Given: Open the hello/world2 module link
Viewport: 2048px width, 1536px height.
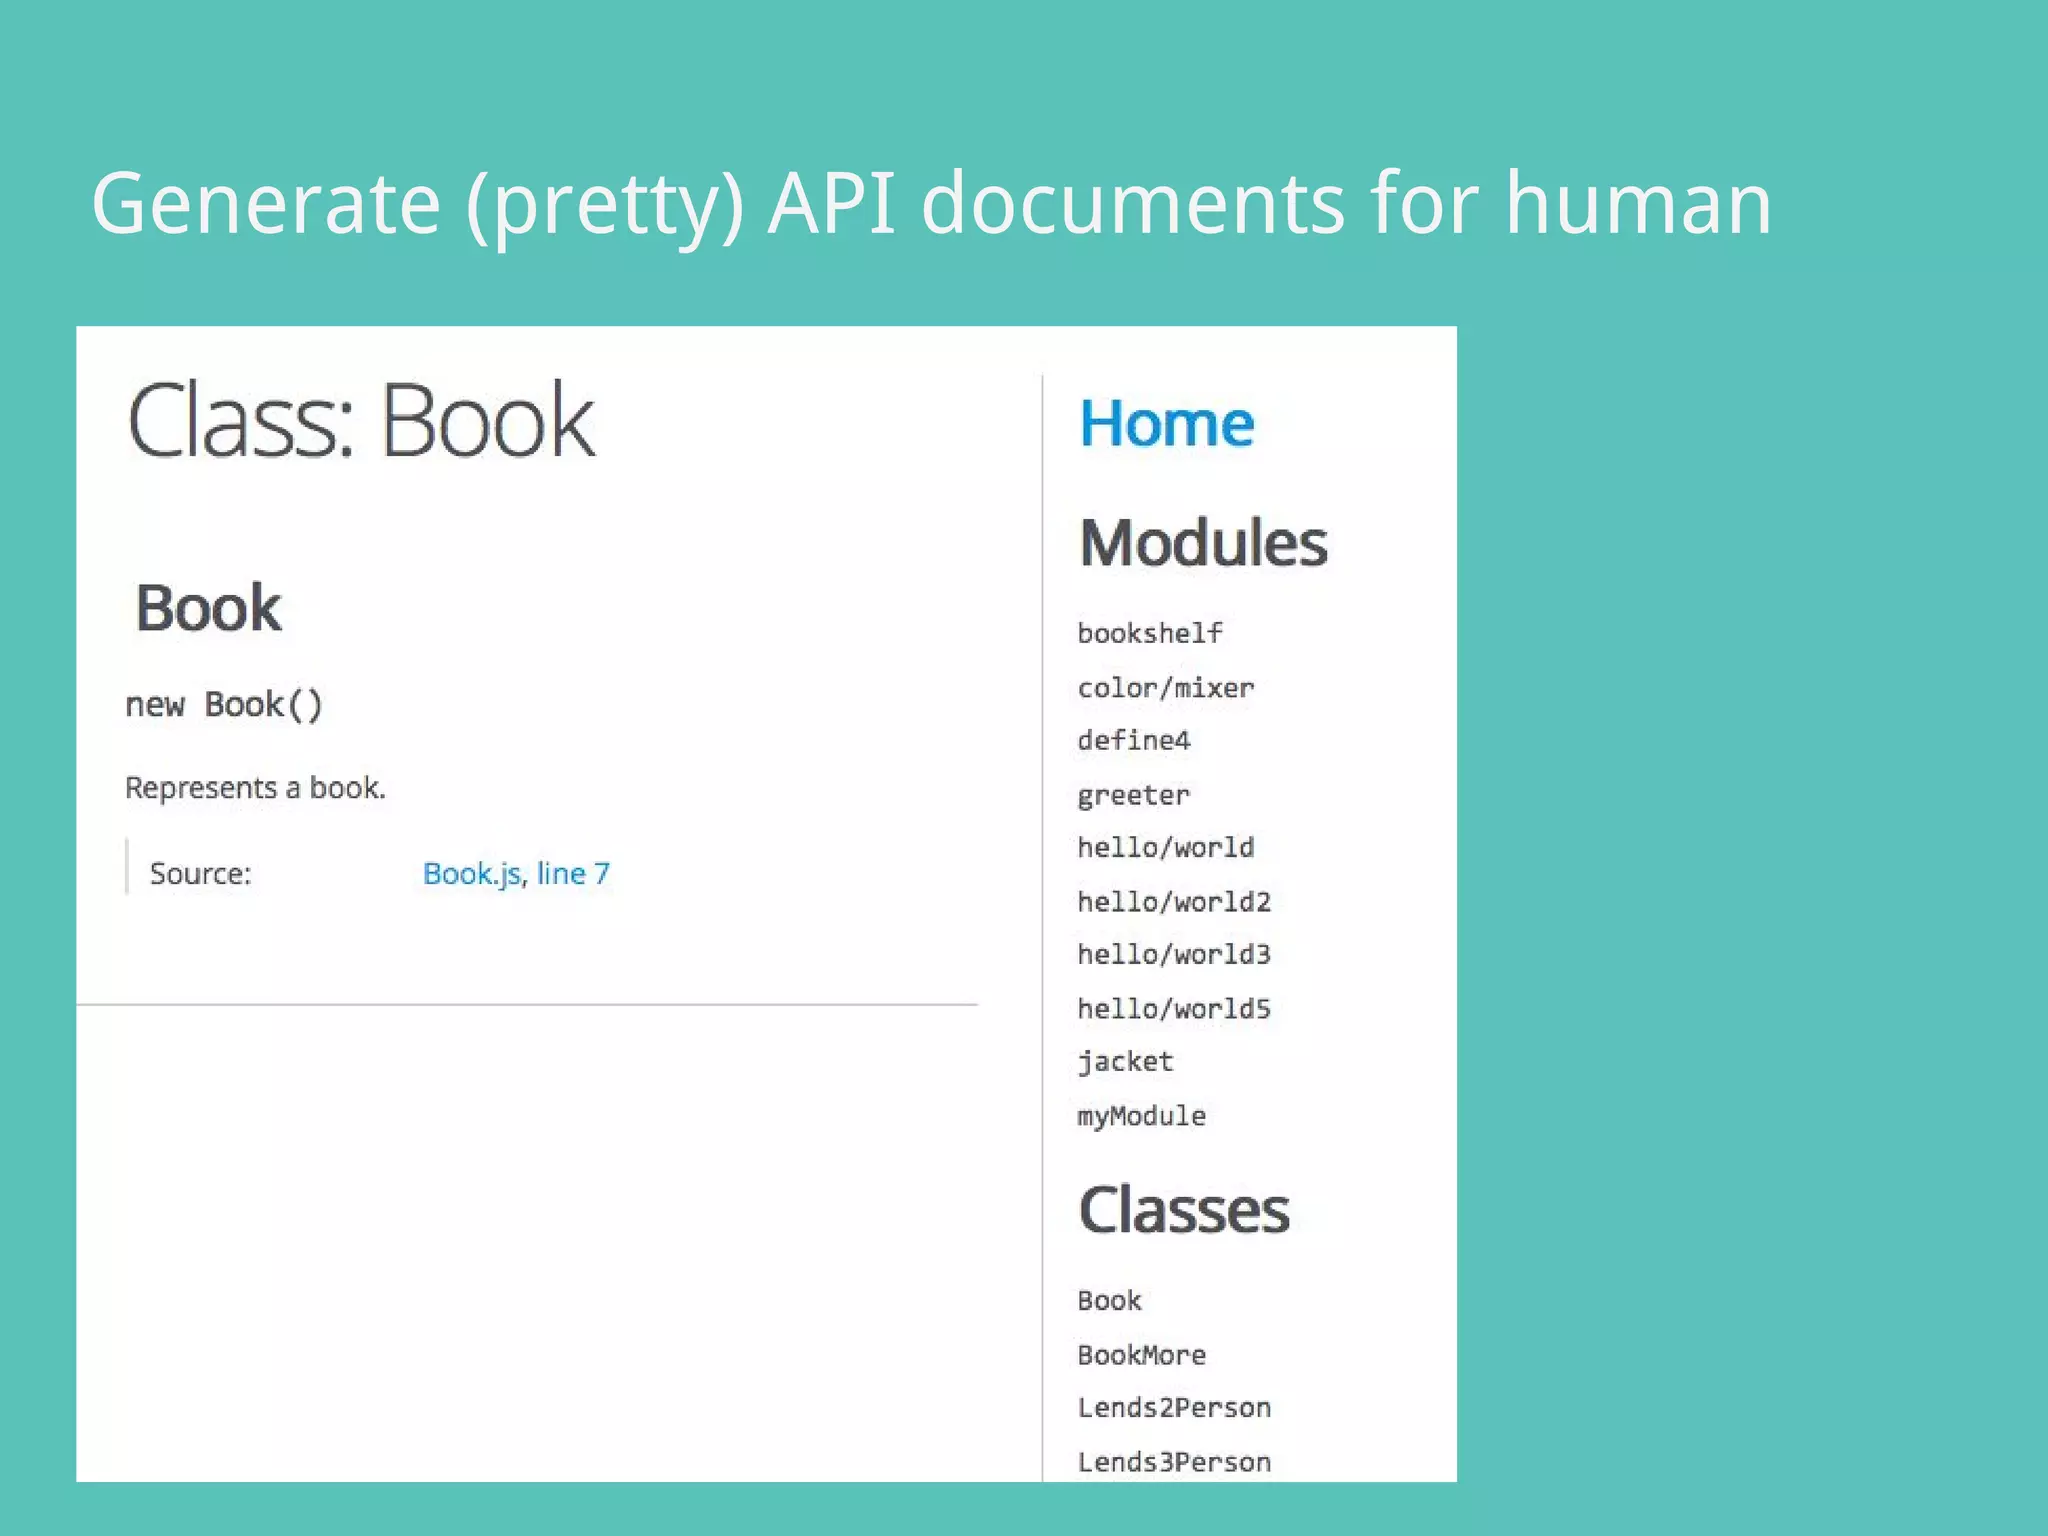Looking at the screenshot, I should (x=1173, y=902).
